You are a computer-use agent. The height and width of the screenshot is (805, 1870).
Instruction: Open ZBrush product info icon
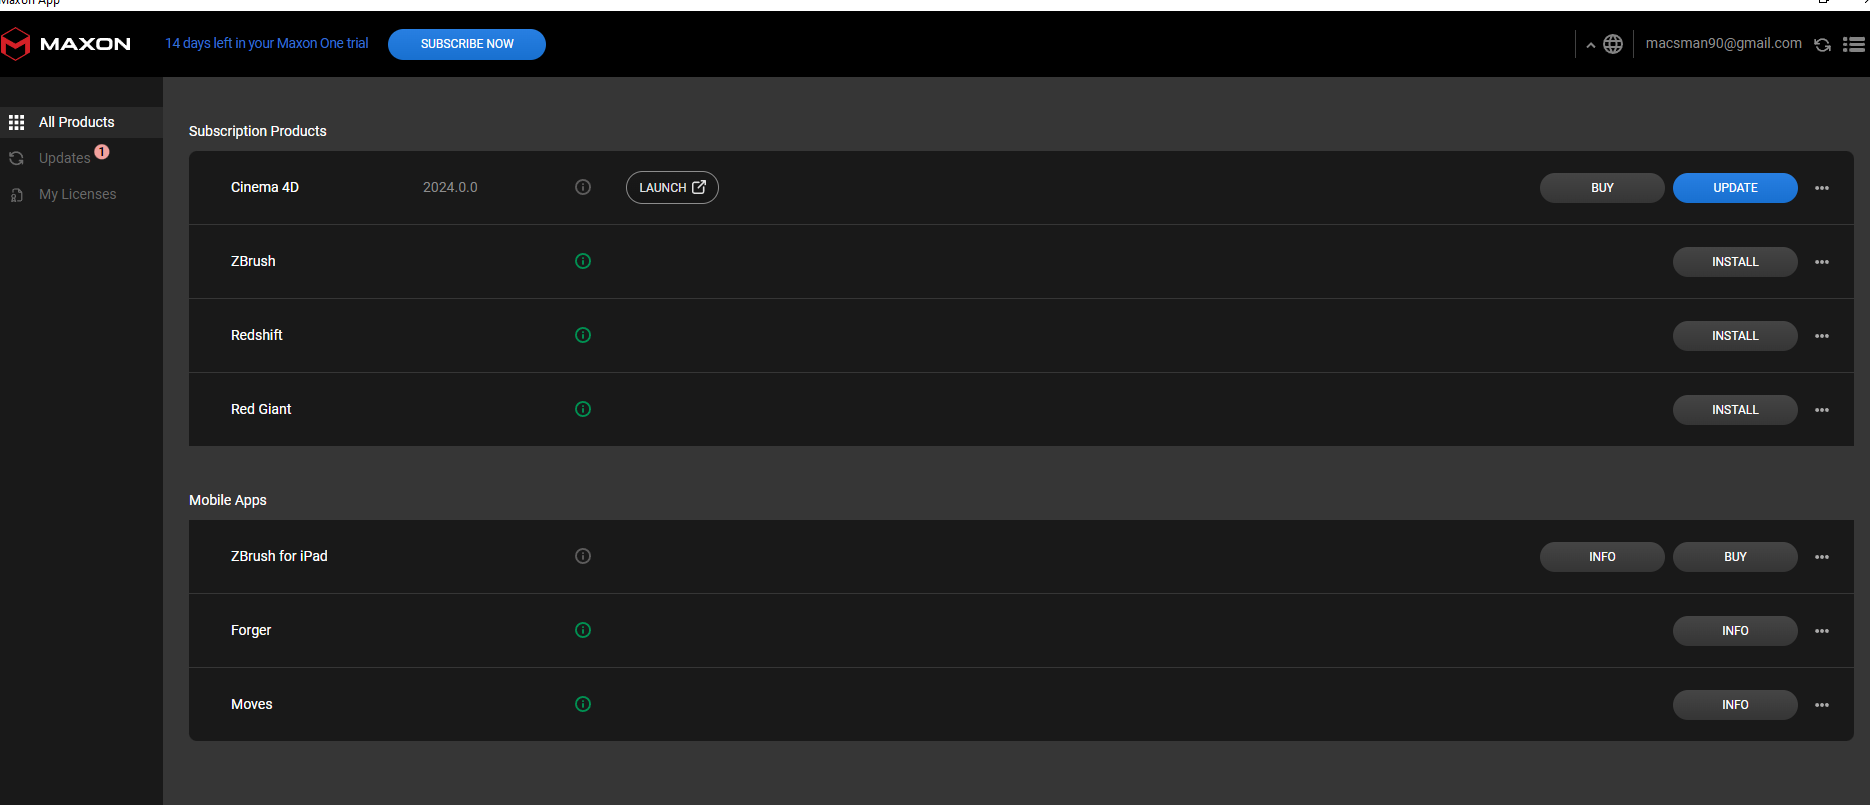(x=583, y=261)
